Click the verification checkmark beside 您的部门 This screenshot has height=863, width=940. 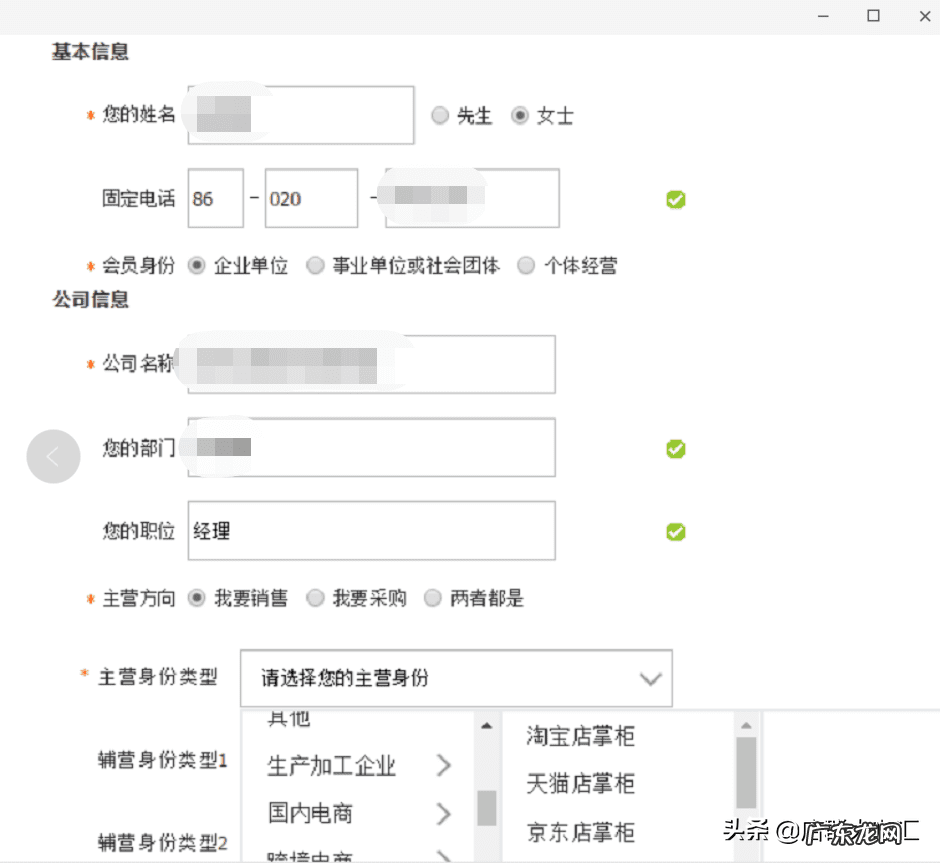coord(675,449)
